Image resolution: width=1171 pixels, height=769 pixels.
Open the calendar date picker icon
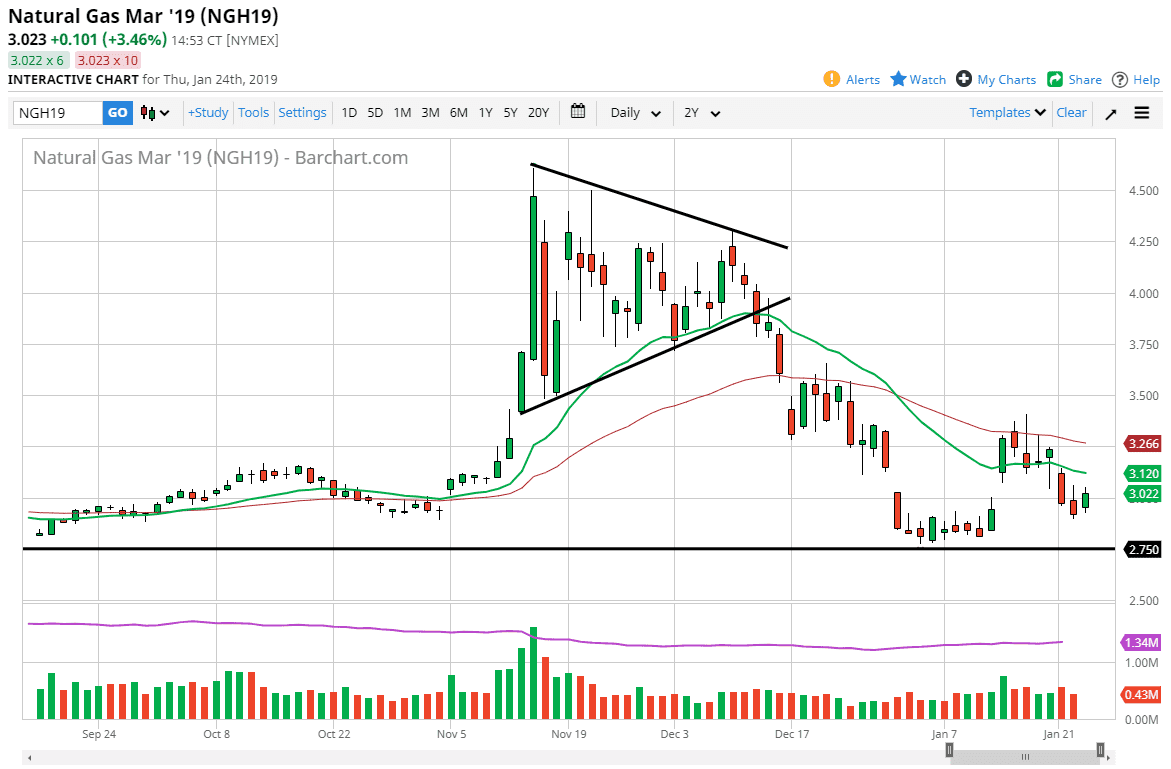coord(578,111)
